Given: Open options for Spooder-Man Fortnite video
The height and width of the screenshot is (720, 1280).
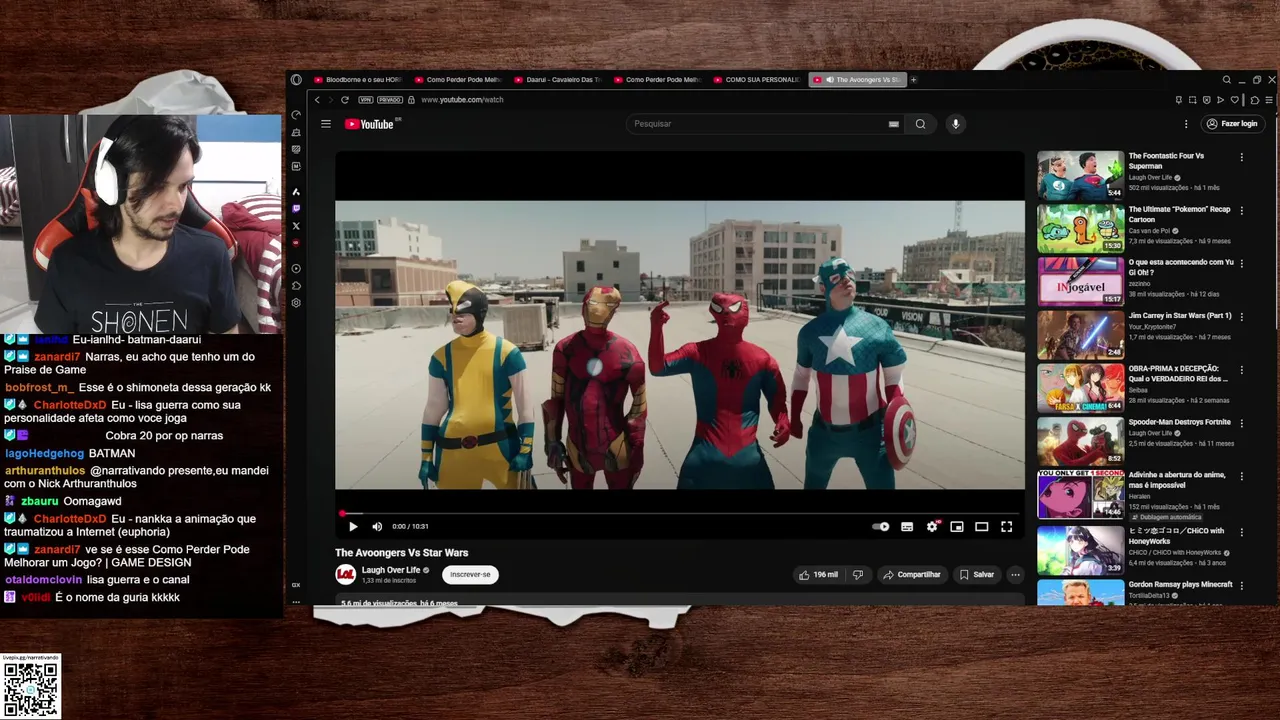Looking at the screenshot, I should (x=1242, y=423).
